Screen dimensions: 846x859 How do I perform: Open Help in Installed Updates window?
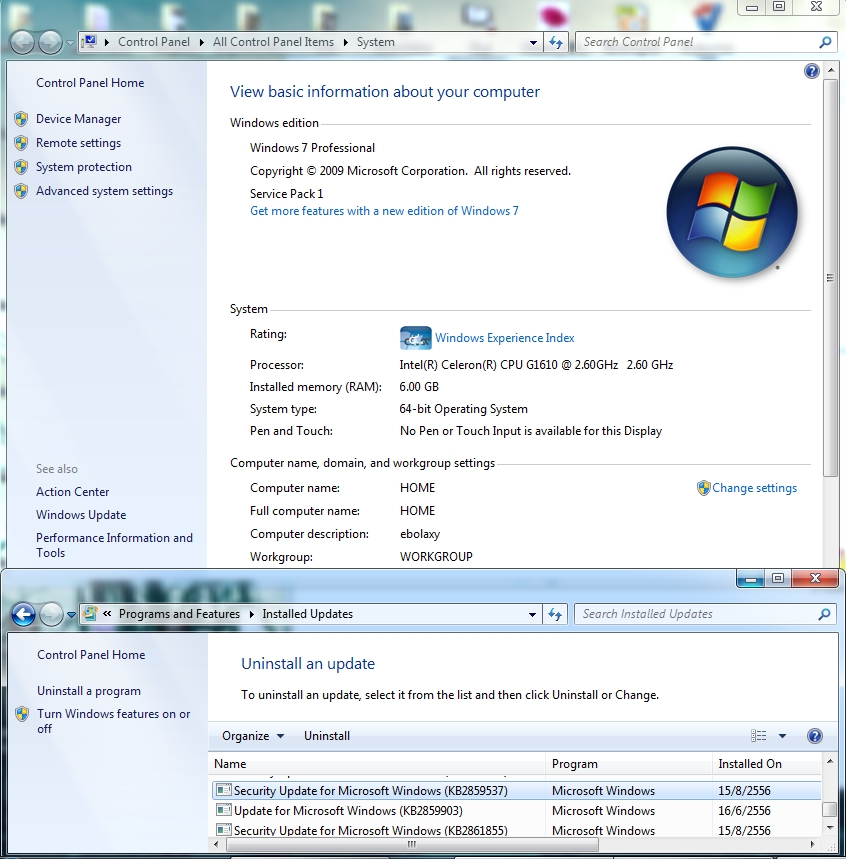click(815, 736)
